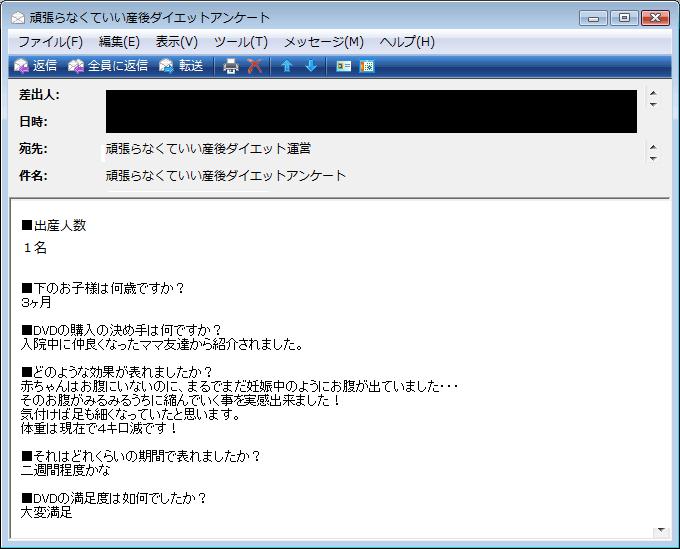Image resolution: width=680 pixels, height=549 pixels.
Task: Click heading ■出産人数
Action: [x=54, y=225]
